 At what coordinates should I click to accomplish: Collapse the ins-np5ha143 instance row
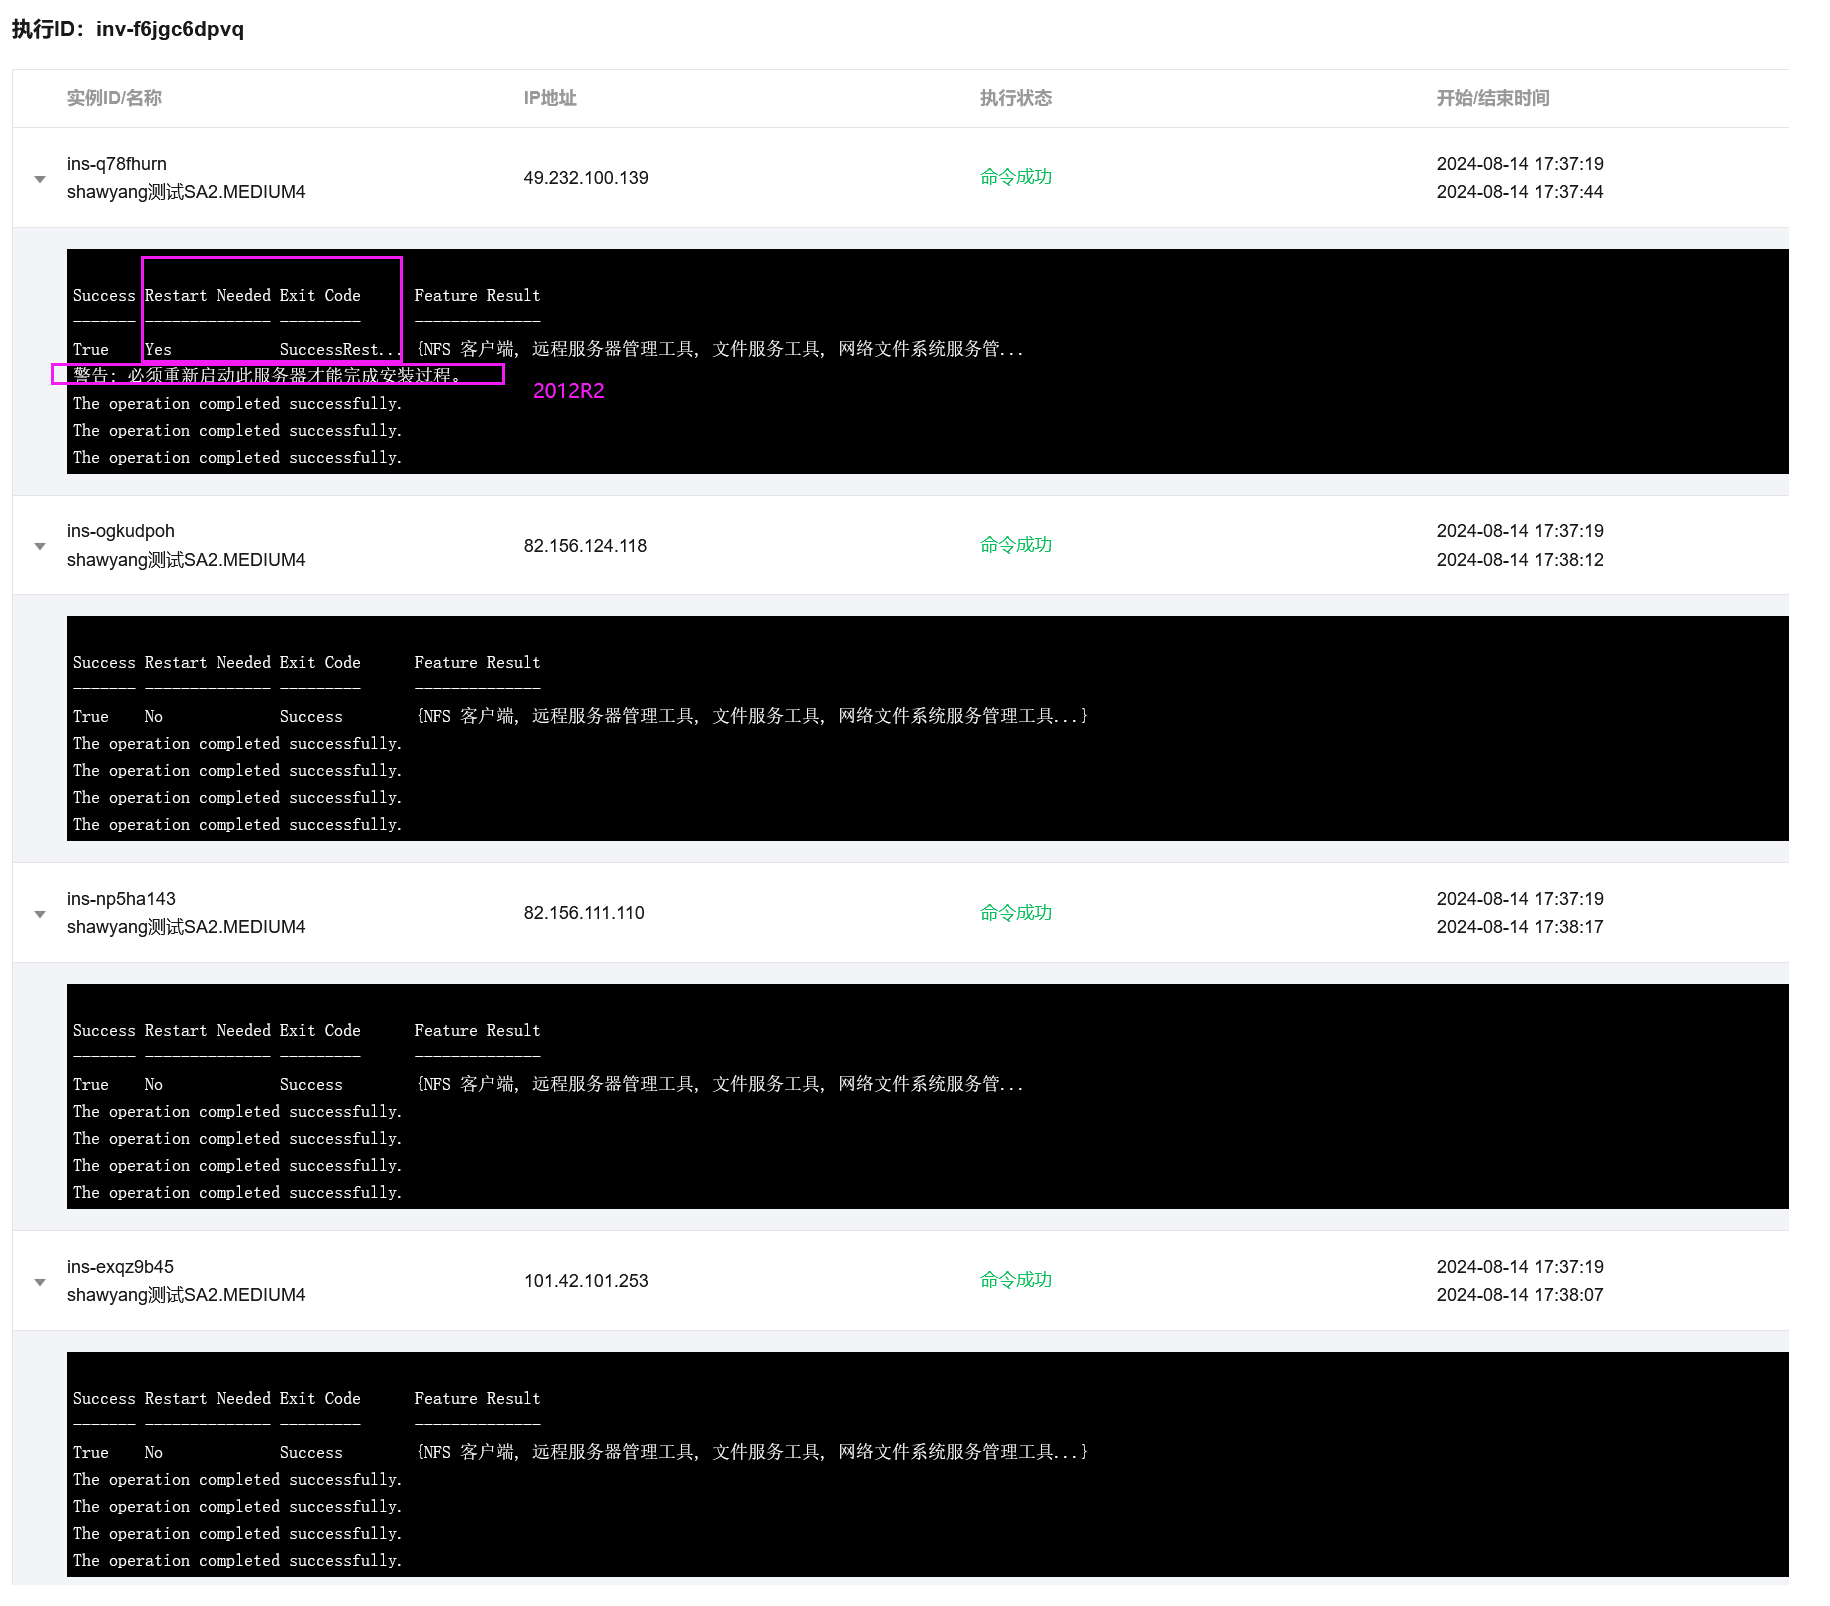point(40,914)
